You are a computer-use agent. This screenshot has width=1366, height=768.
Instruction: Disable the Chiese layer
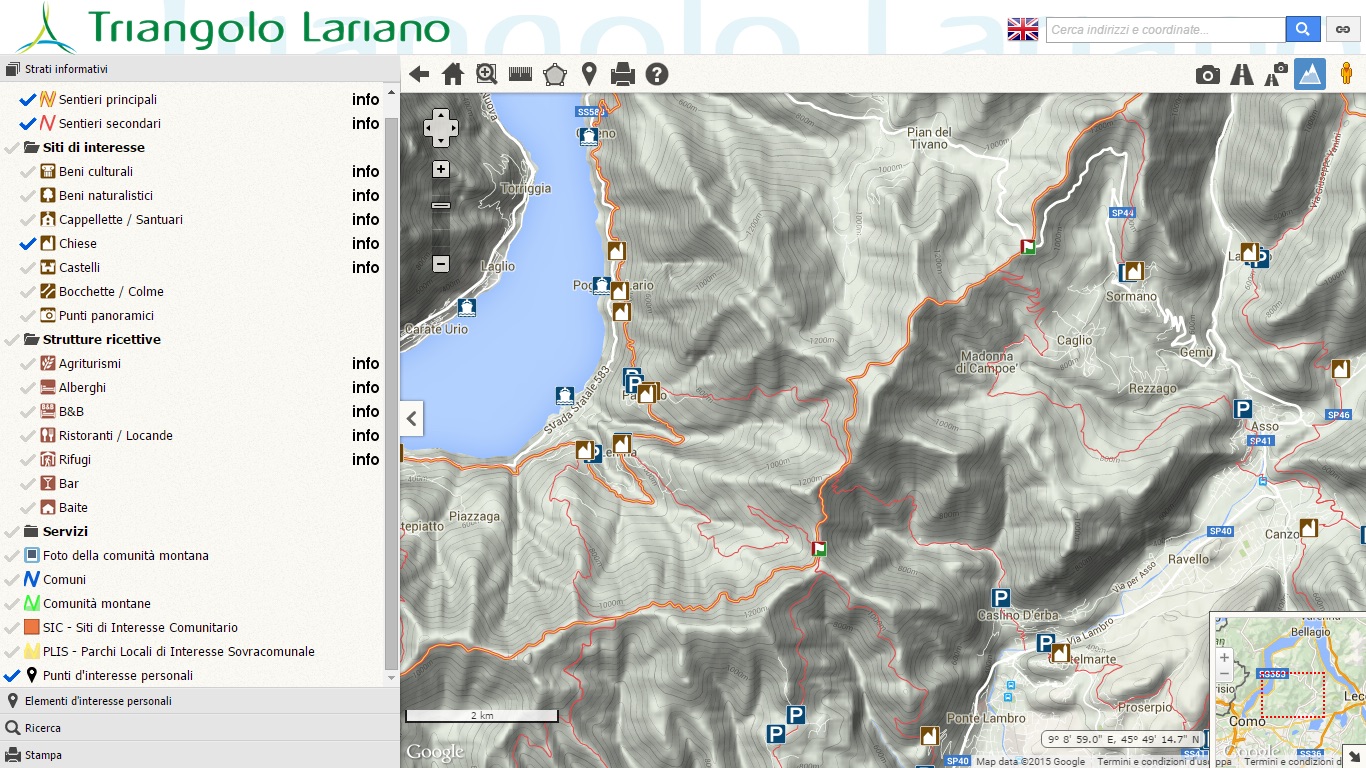point(28,243)
